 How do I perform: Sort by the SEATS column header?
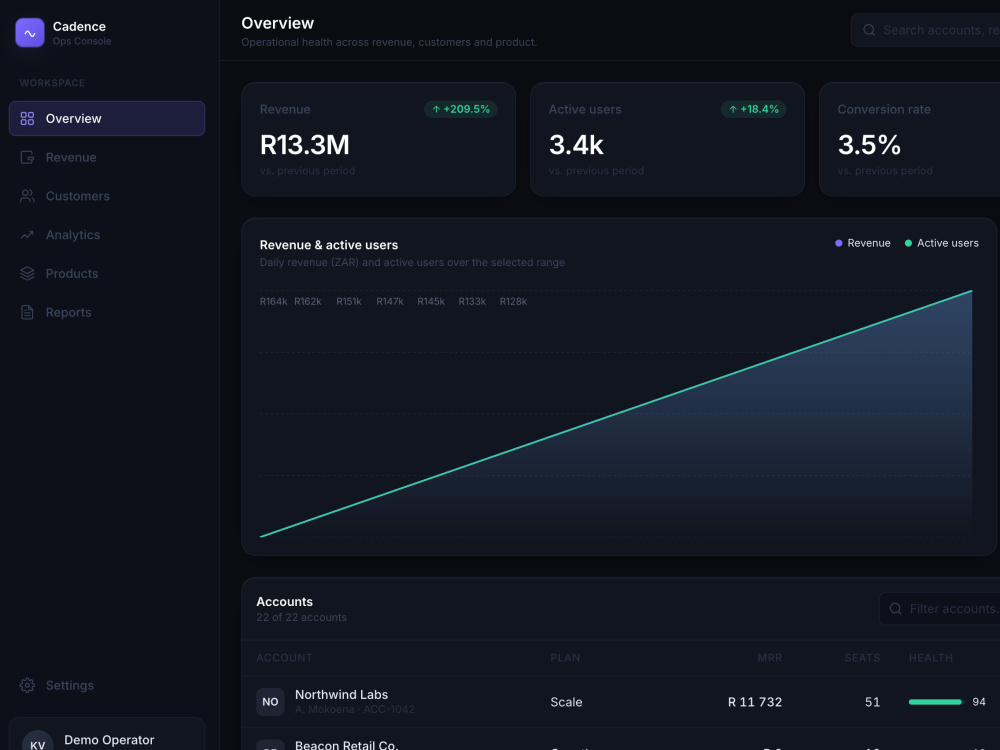pos(862,658)
